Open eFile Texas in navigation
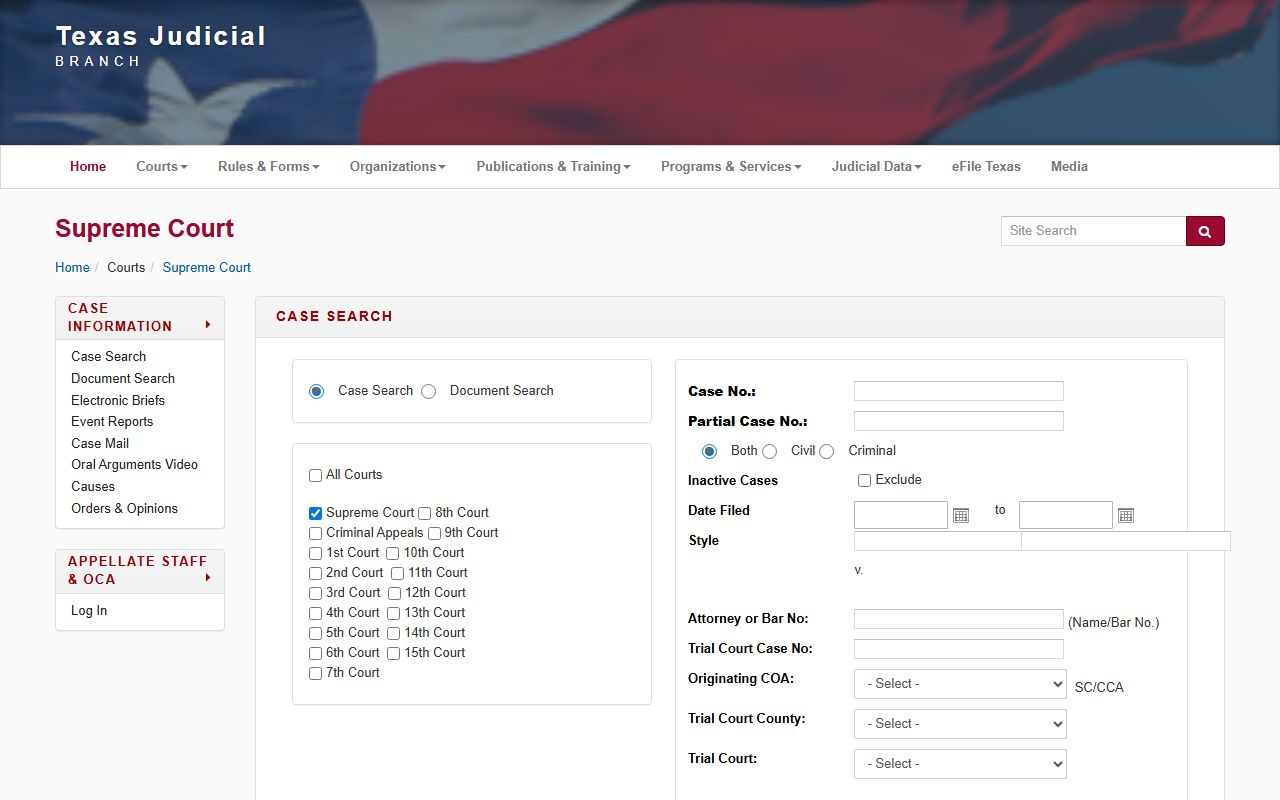 [986, 167]
